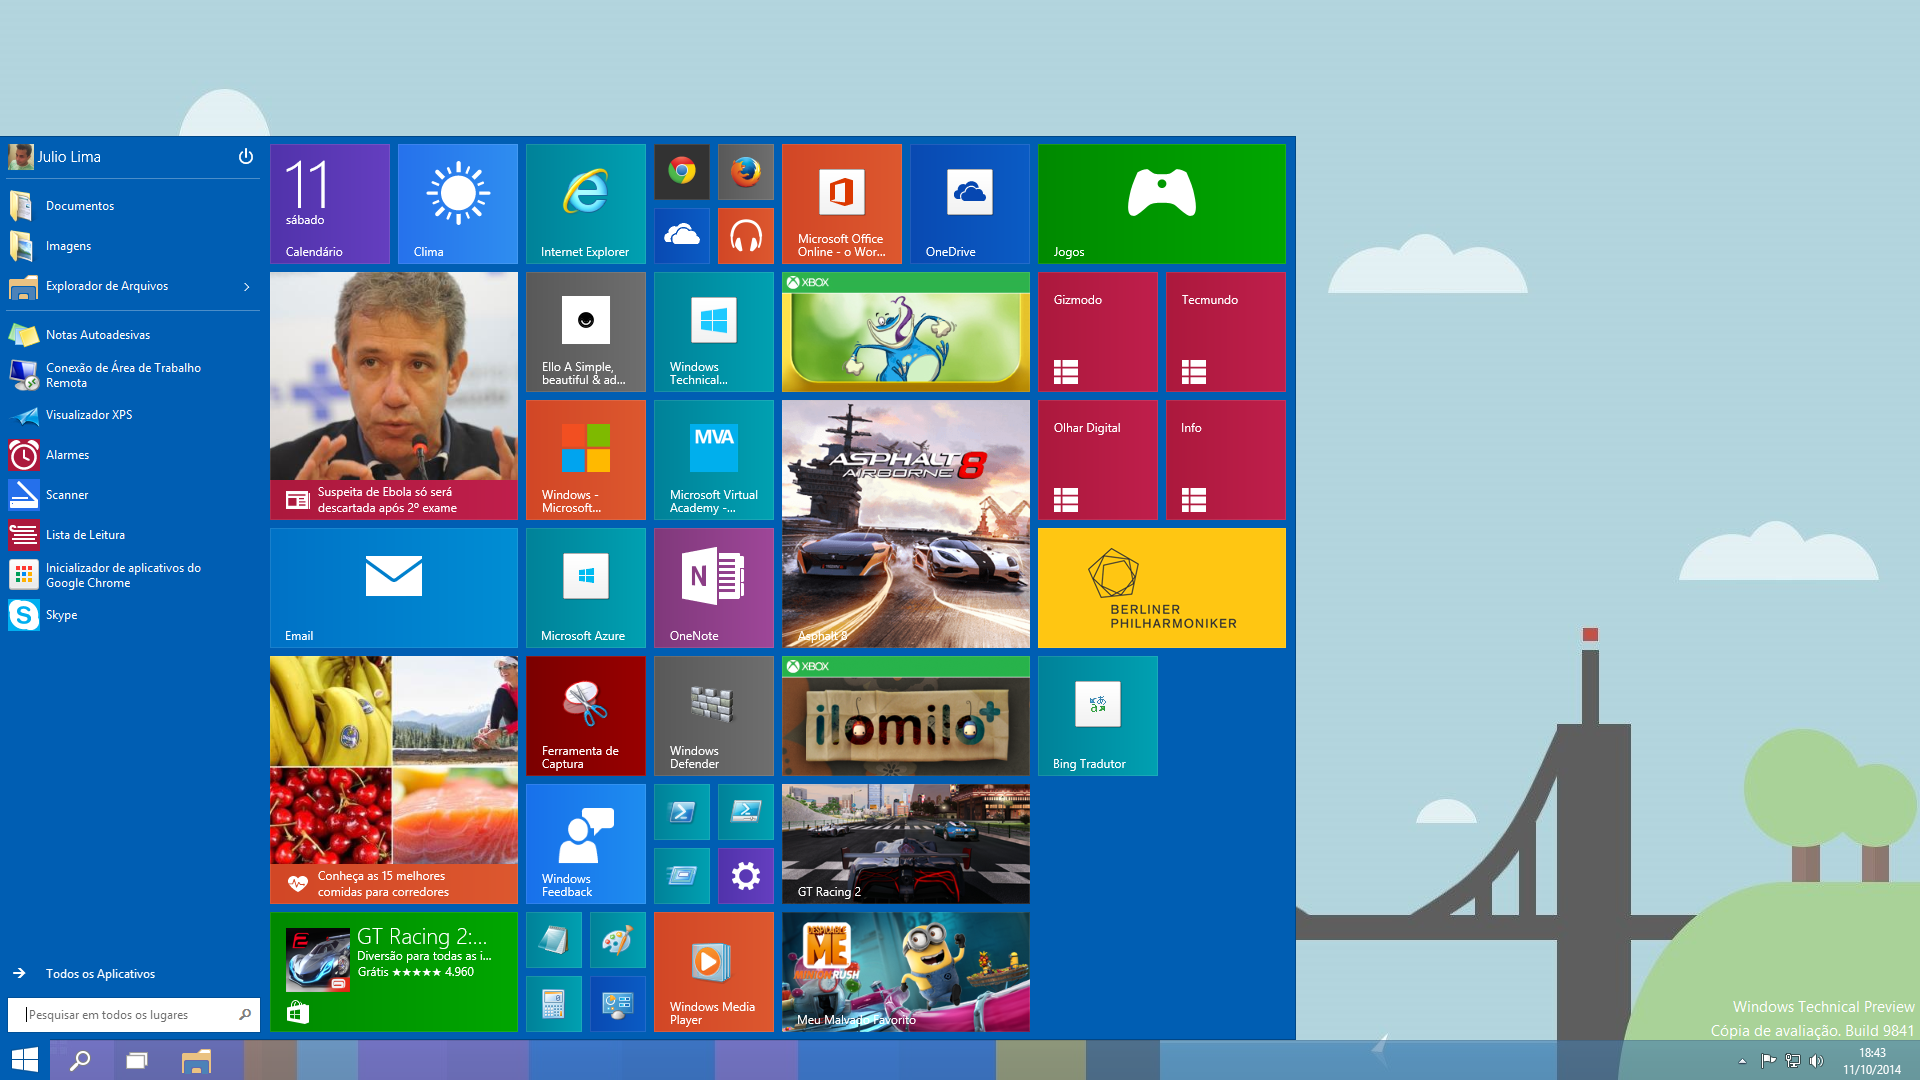1920x1080 pixels.
Task: Click the Windows Start button on taskbar
Action: coord(24,1060)
